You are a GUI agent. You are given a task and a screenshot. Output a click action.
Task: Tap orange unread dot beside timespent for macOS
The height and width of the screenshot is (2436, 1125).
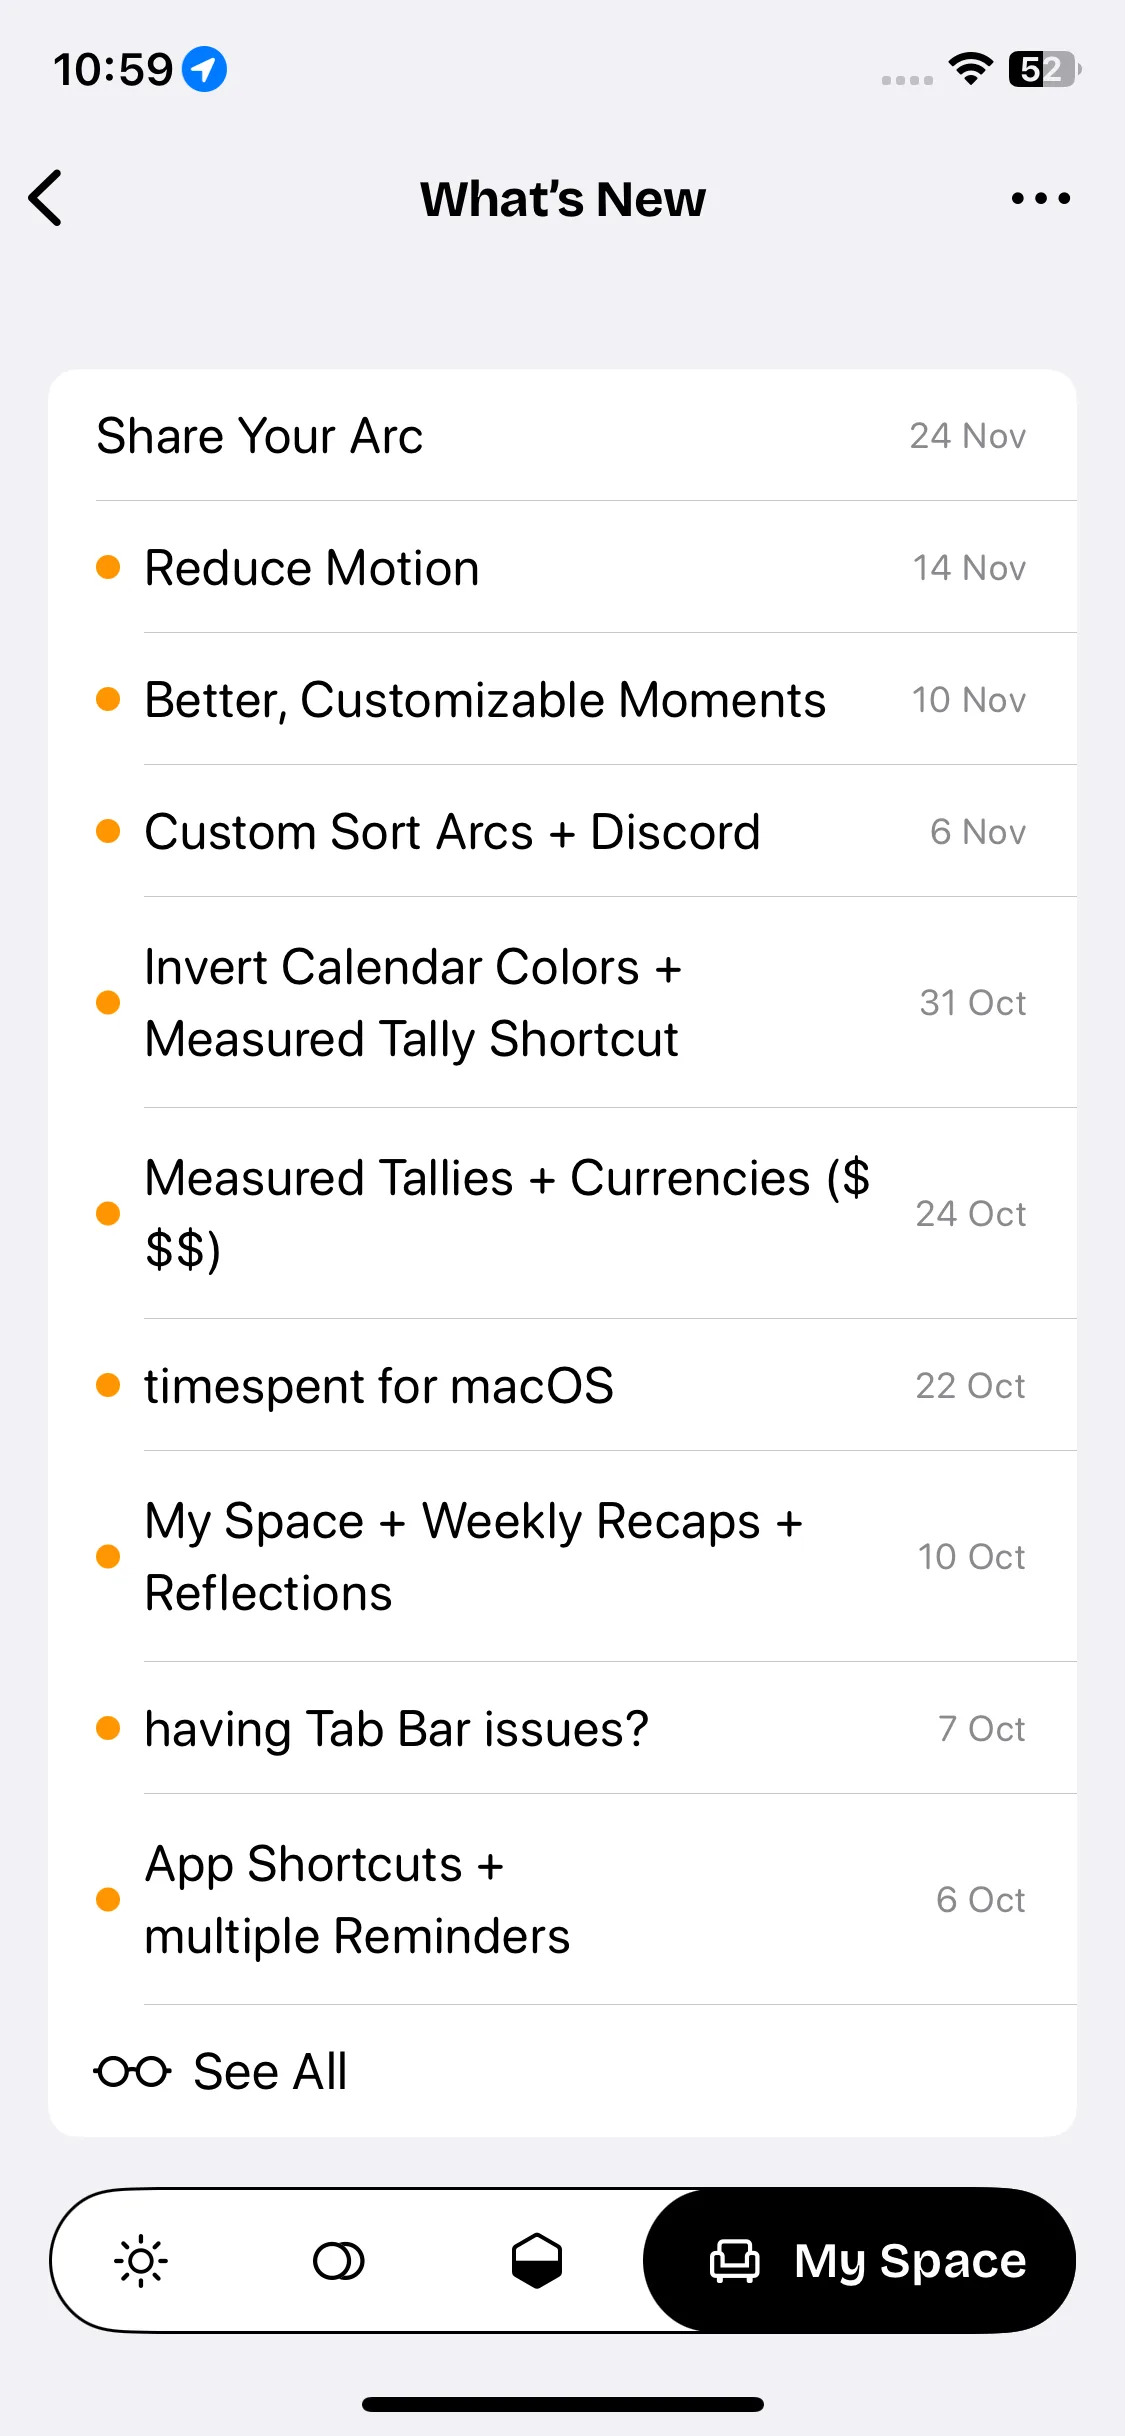point(108,1385)
